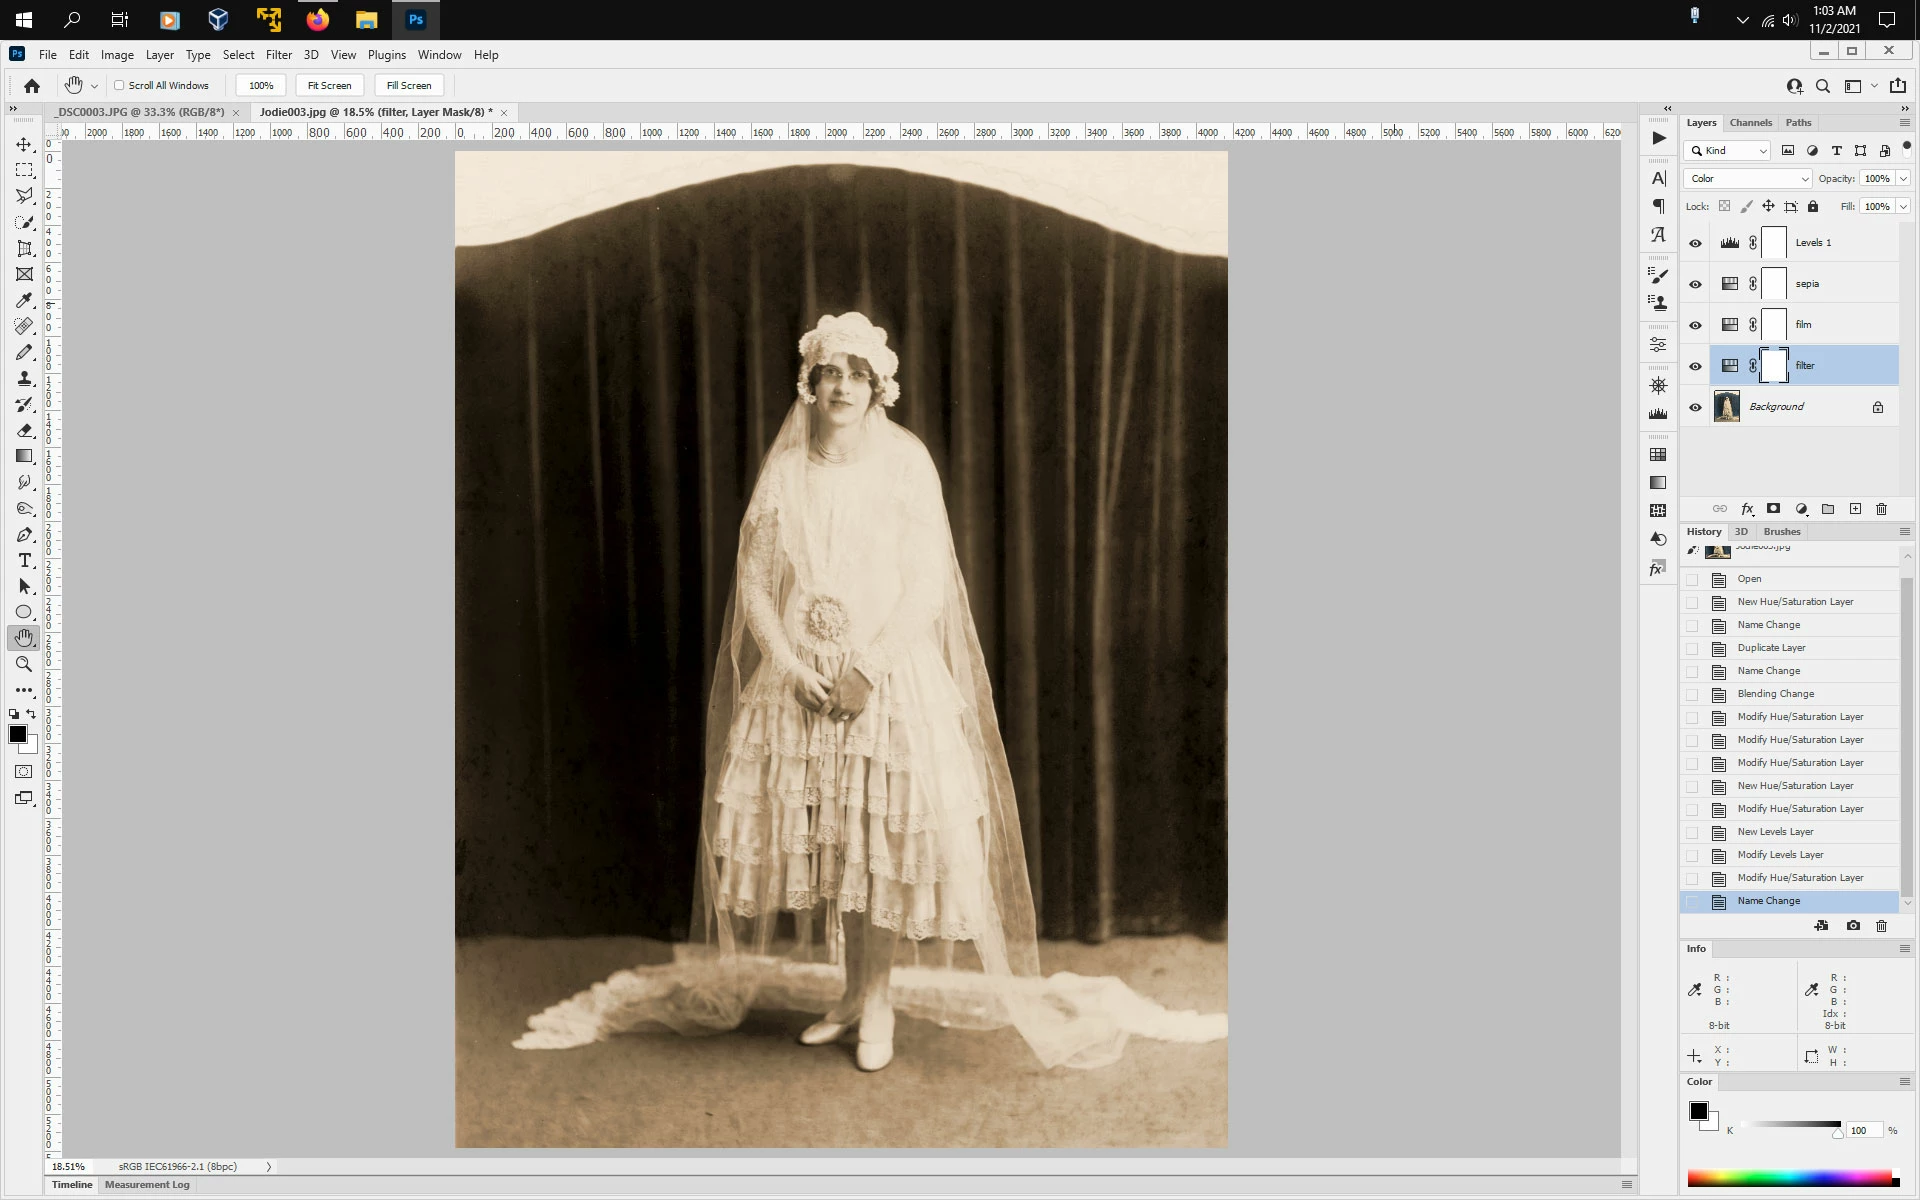Select the Crop tool

25,248
